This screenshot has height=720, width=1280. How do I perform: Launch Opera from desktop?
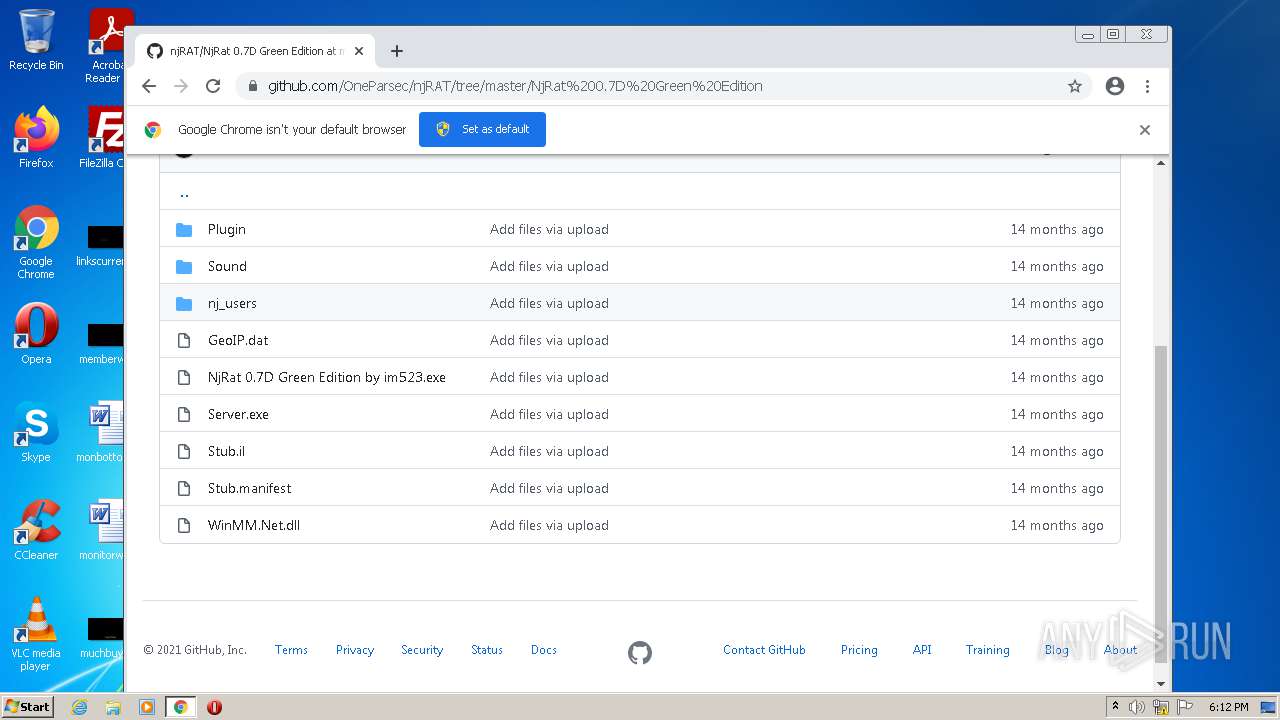[x=36, y=334]
